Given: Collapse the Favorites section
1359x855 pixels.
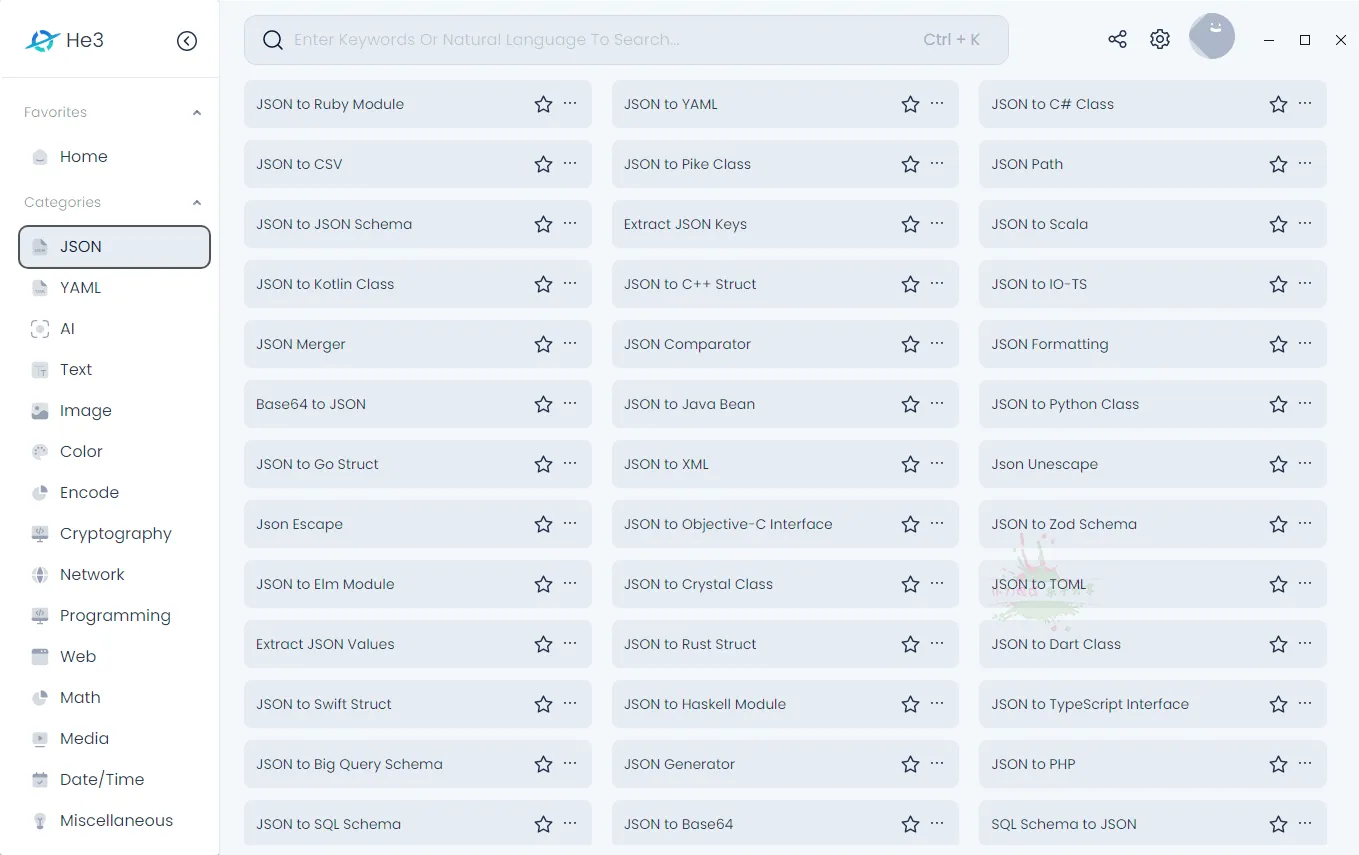Looking at the screenshot, I should [x=197, y=113].
